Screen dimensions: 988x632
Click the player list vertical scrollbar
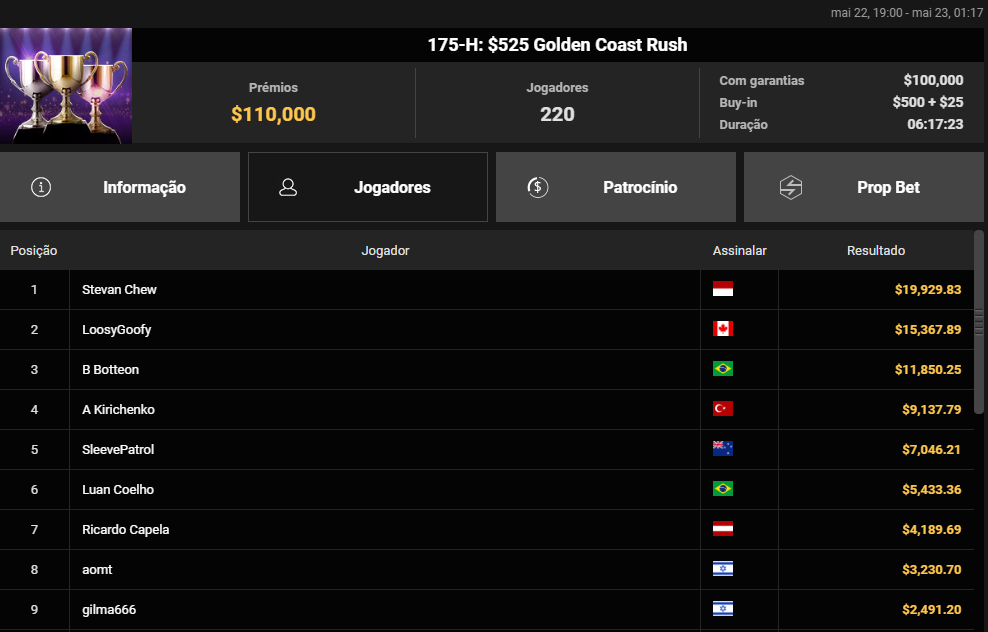pyautogui.click(x=979, y=322)
